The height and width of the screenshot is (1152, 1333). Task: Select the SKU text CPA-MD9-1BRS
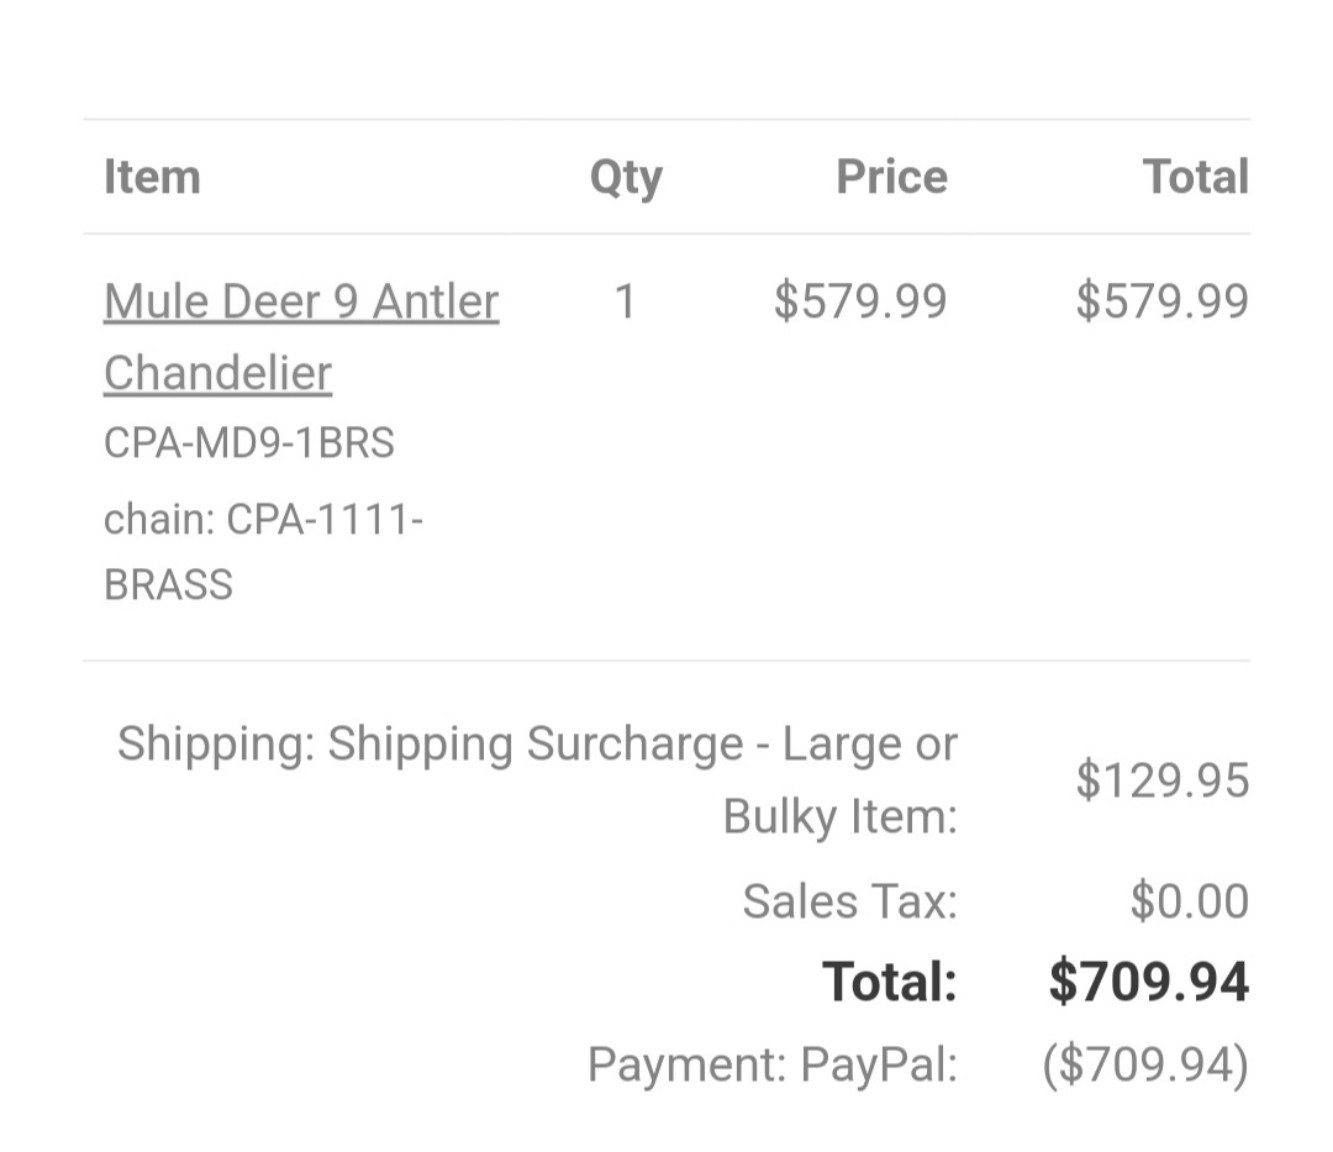pyautogui.click(x=249, y=442)
